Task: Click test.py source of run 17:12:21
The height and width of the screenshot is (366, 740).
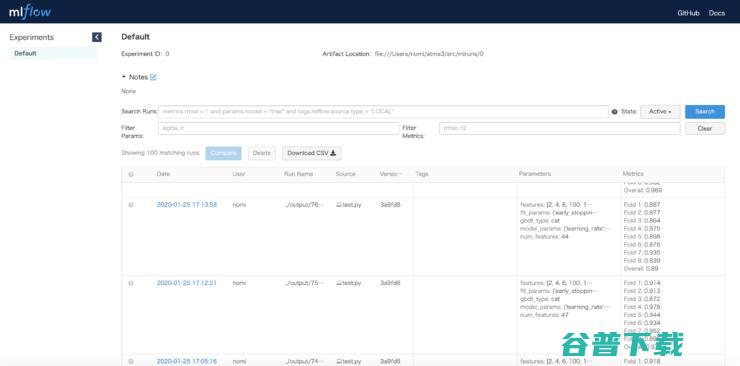Action: pos(349,283)
